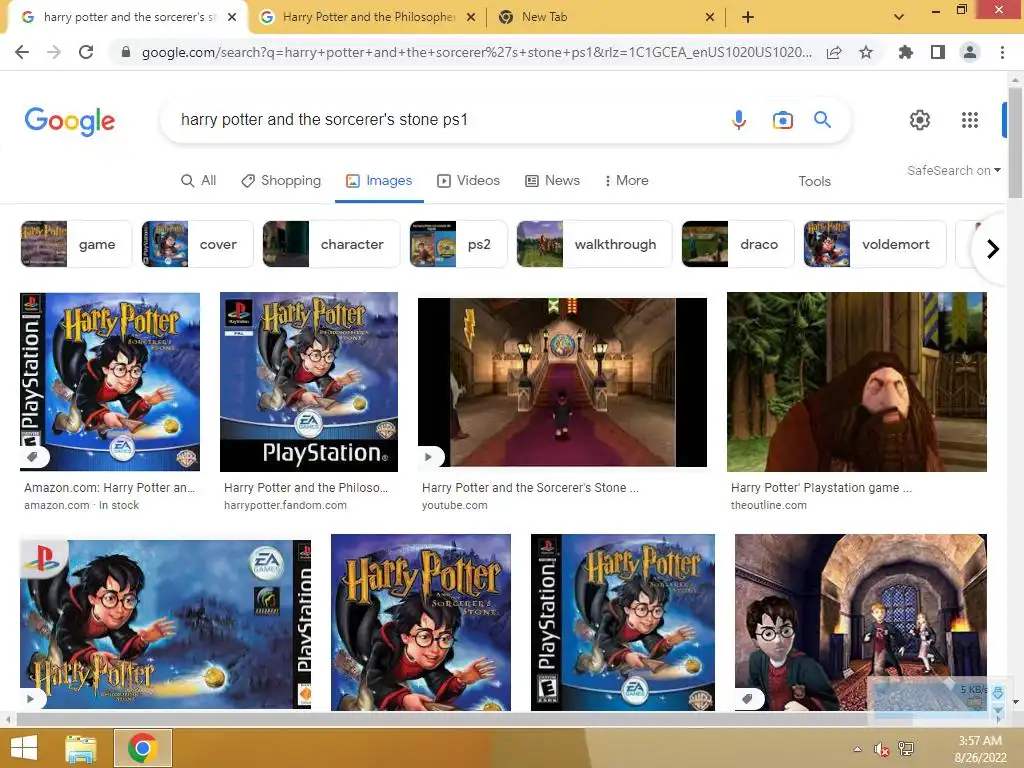Screen dimensions: 1024x768
Task: Filter results with the character chip
Action: coord(331,244)
